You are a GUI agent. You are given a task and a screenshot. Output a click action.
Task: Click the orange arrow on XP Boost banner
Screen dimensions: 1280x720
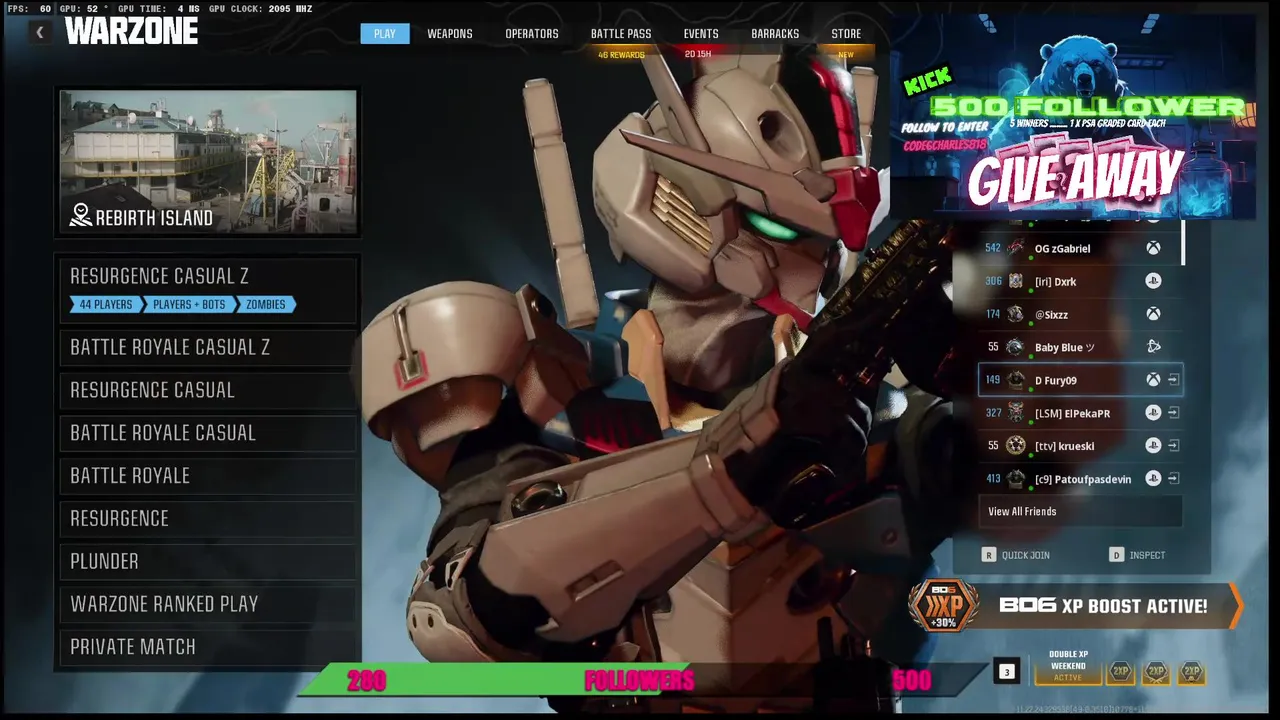tap(1235, 606)
